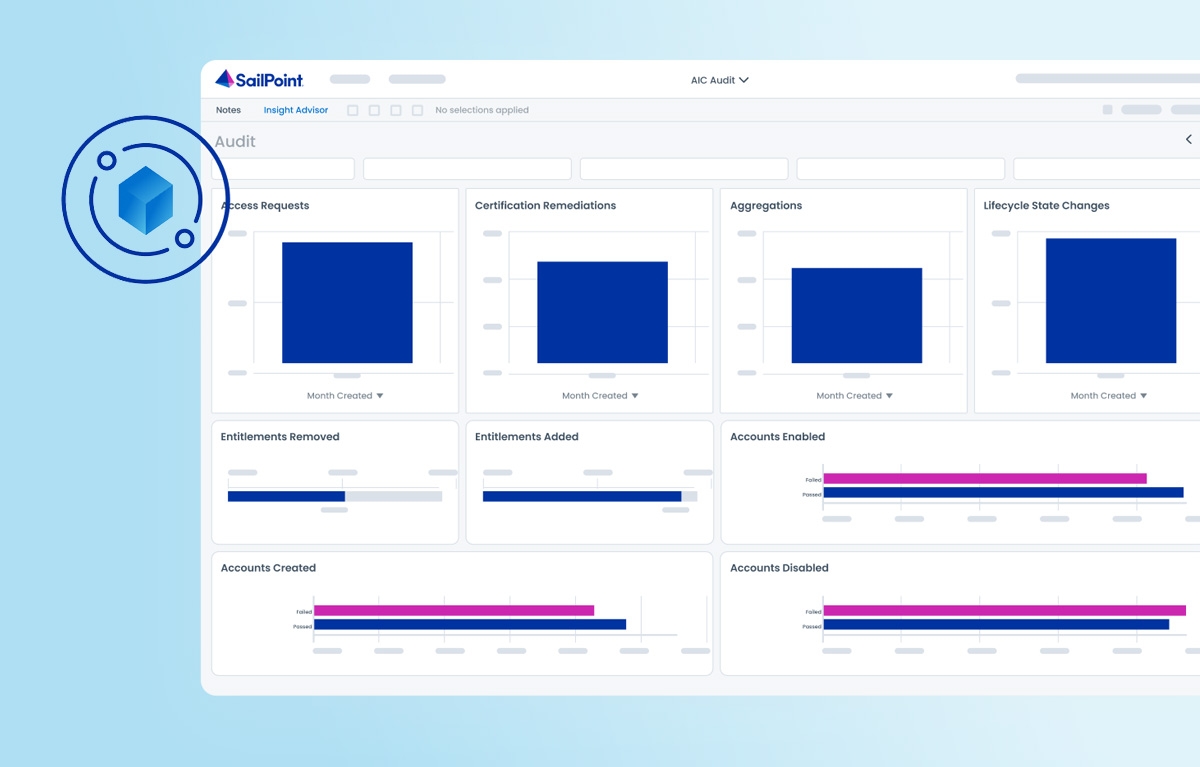1200x767 pixels.
Task: Click the "Accounts Created" card title
Action: click(268, 568)
